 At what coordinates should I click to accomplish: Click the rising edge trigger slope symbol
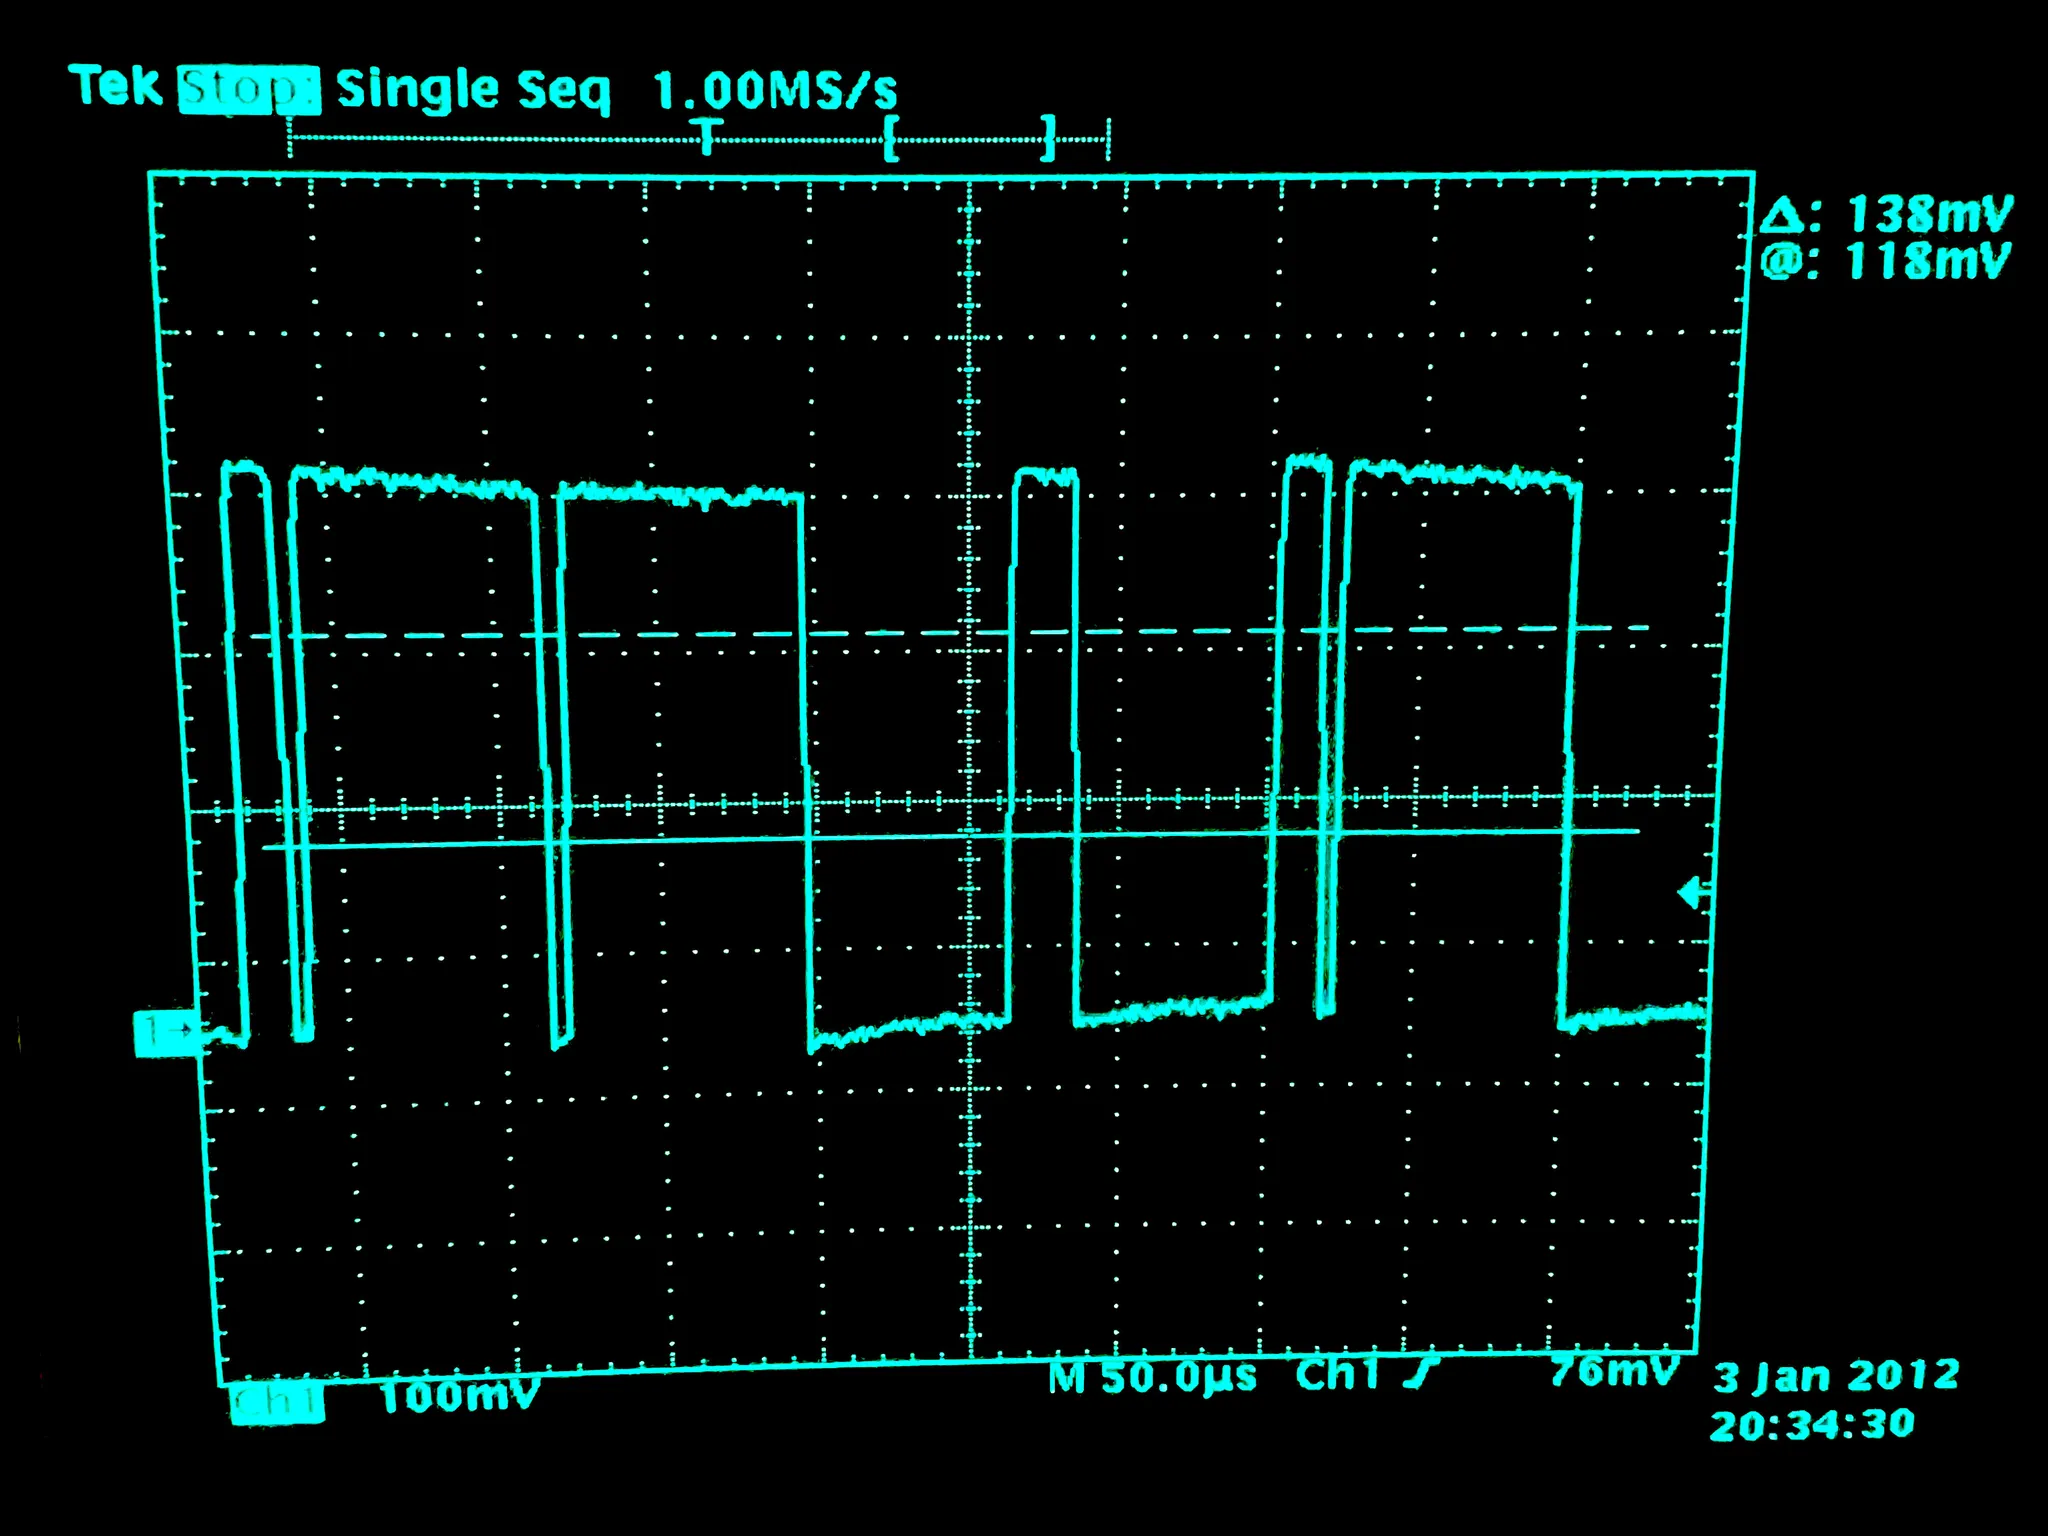pos(1420,1375)
